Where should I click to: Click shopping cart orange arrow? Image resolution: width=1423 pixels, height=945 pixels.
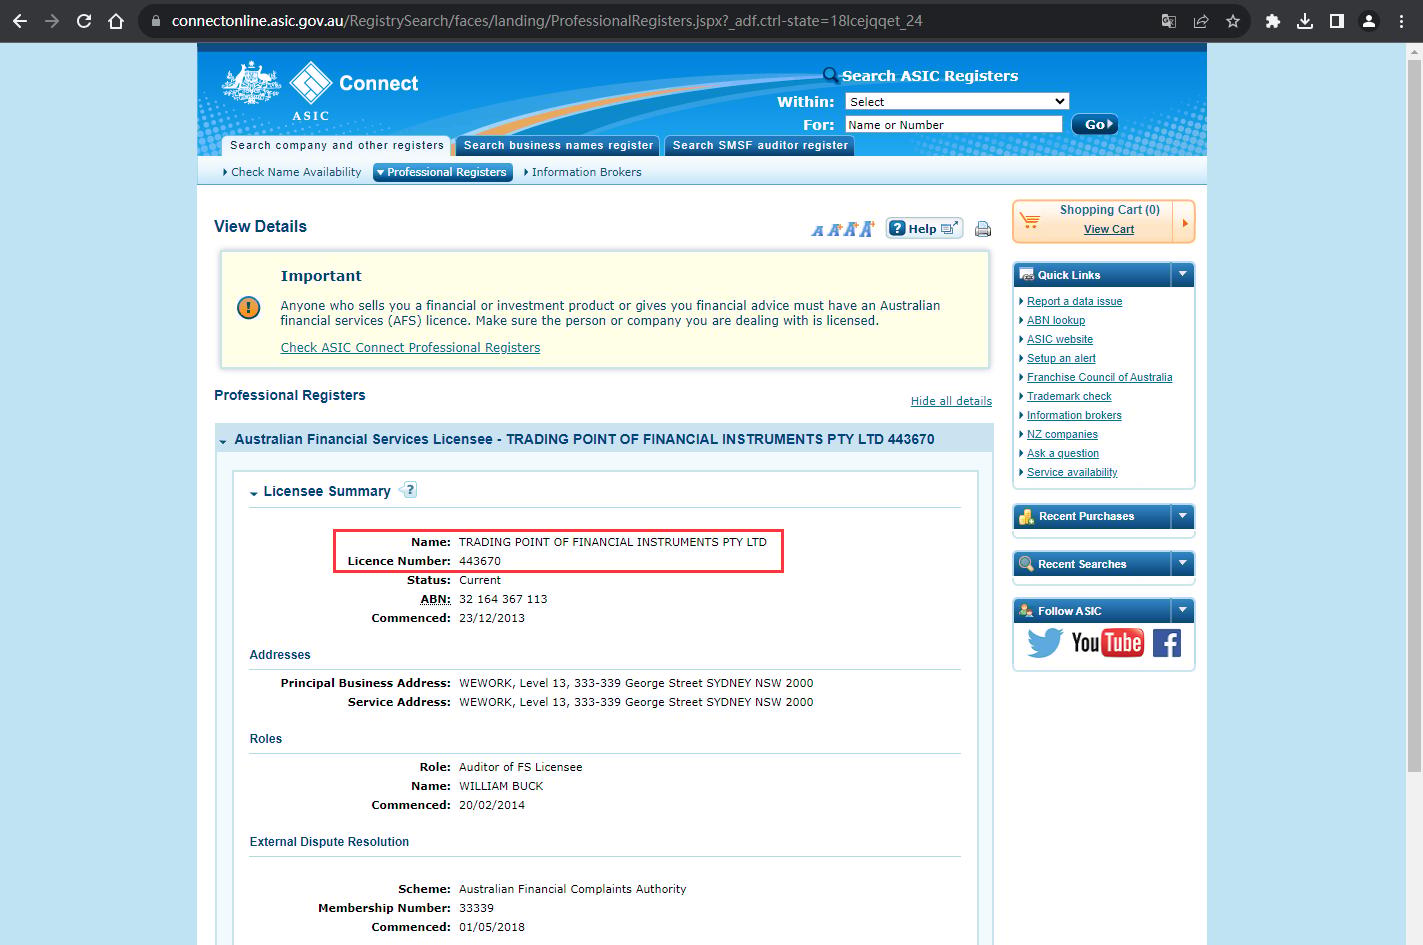click(x=1184, y=222)
